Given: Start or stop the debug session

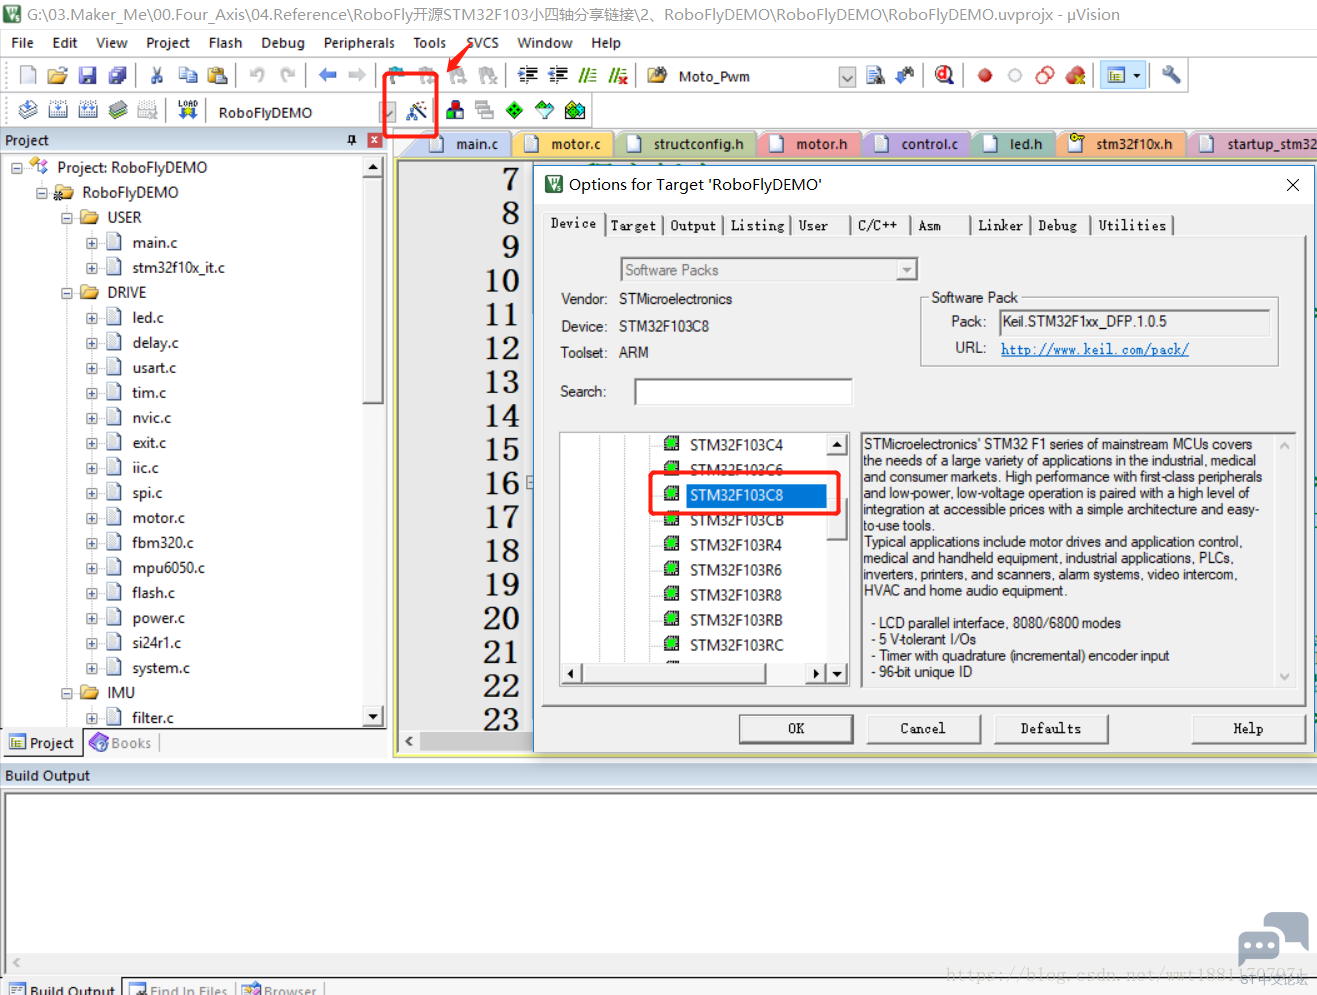Looking at the screenshot, I should point(944,75).
